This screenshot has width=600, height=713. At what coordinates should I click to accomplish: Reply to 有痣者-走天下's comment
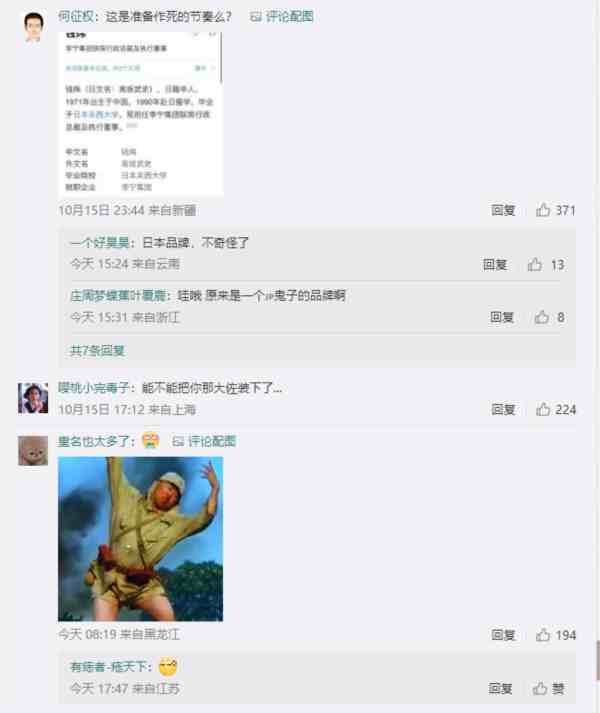click(500, 688)
